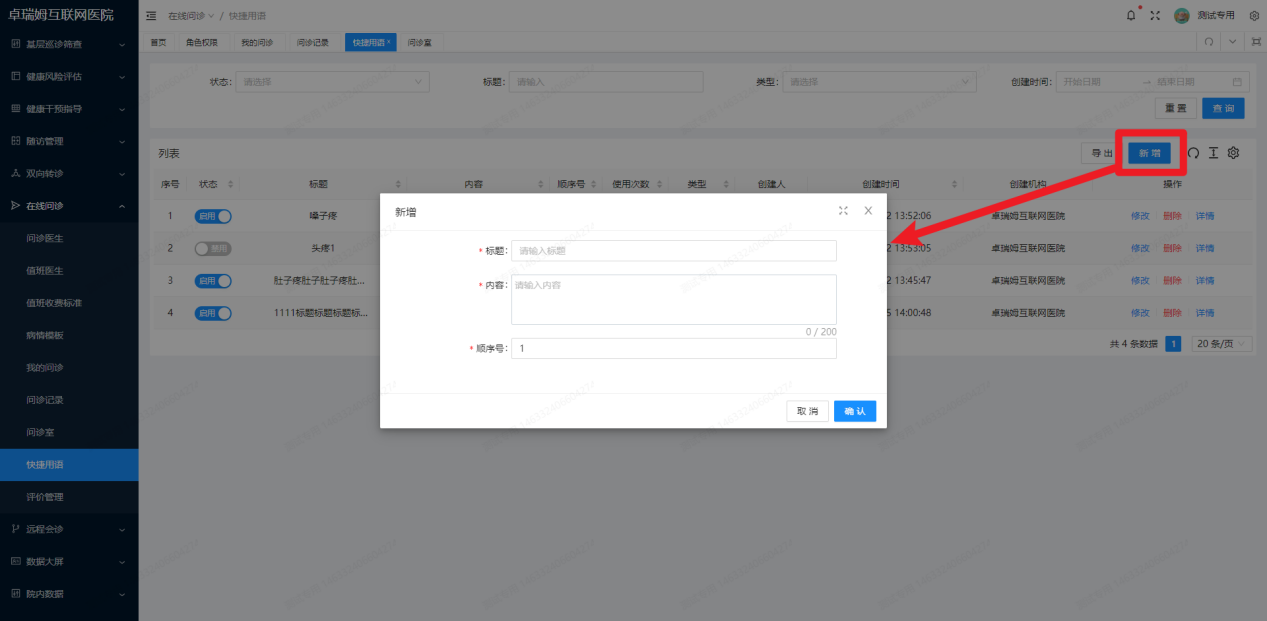Enable the 禁用 switch for 头疼1
The width and height of the screenshot is (1267, 621).
pyautogui.click(x=213, y=248)
